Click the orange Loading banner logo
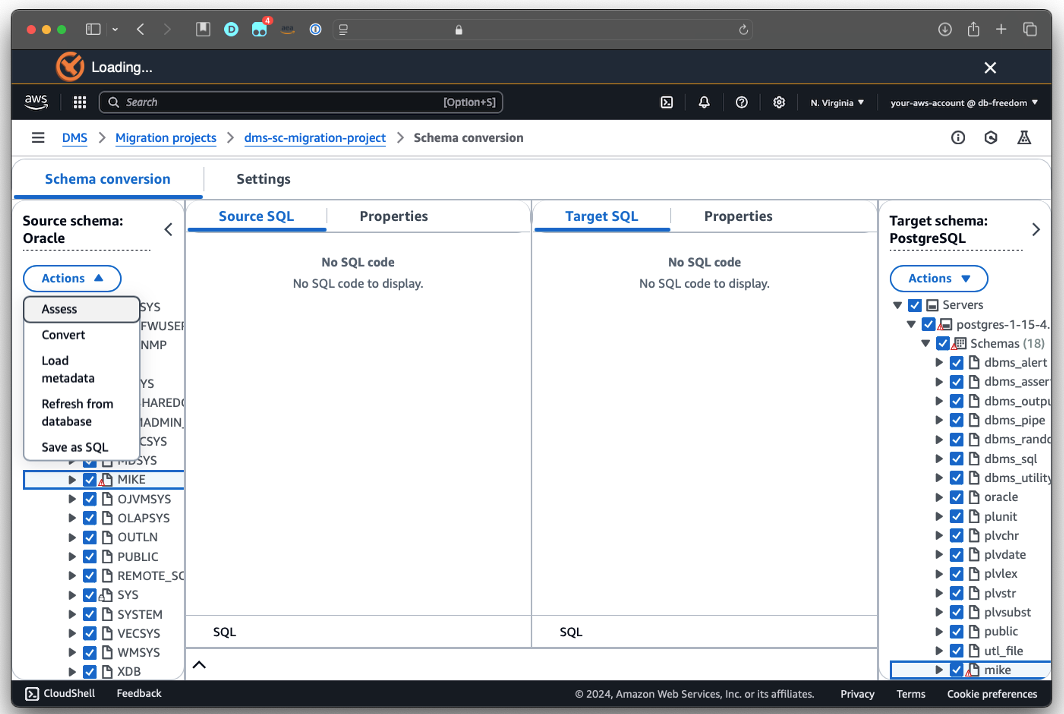Image resolution: width=1064 pixels, height=714 pixels. pyautogui.click(x=70, y=67)
